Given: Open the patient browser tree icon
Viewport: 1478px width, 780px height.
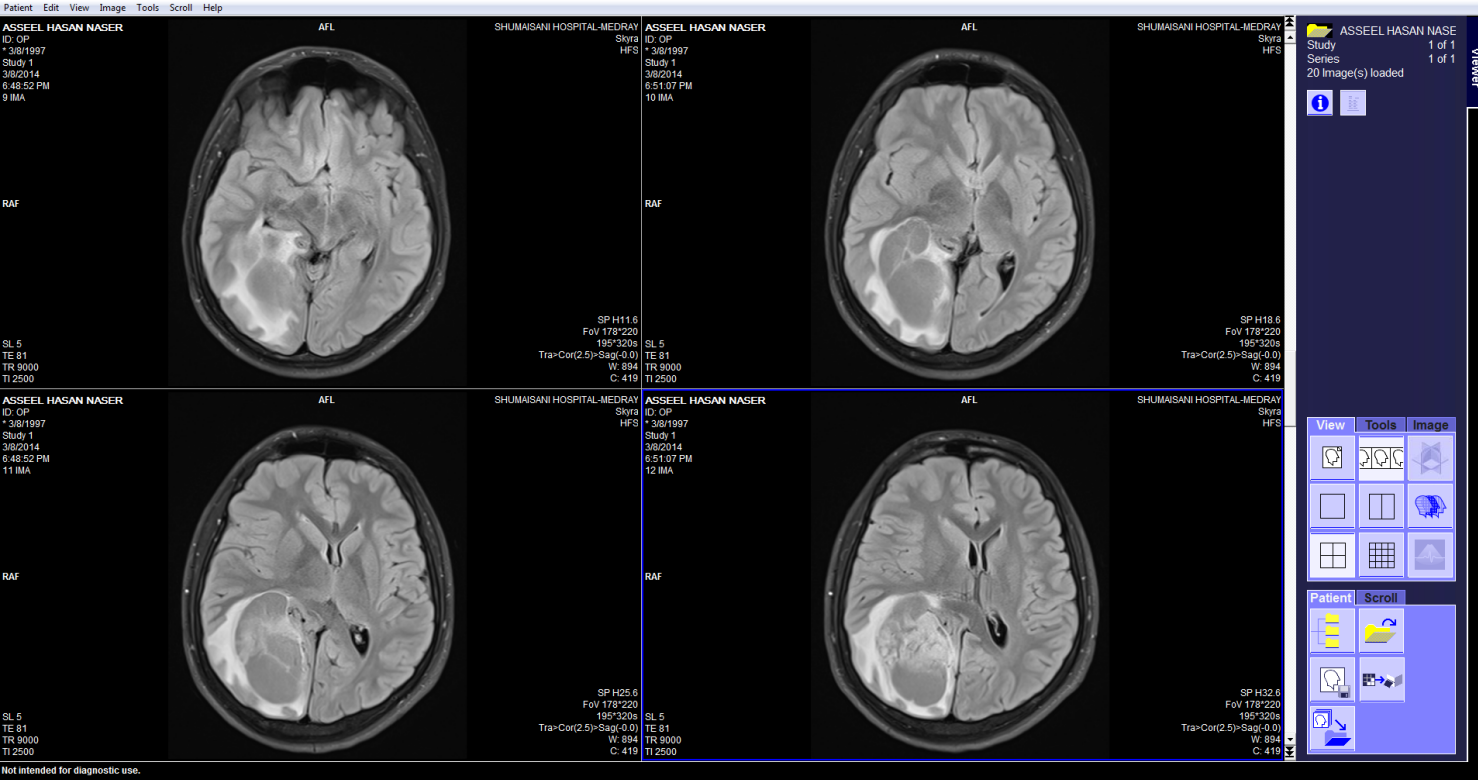Looking at the screenshot, I should (x=1332, y=631).
